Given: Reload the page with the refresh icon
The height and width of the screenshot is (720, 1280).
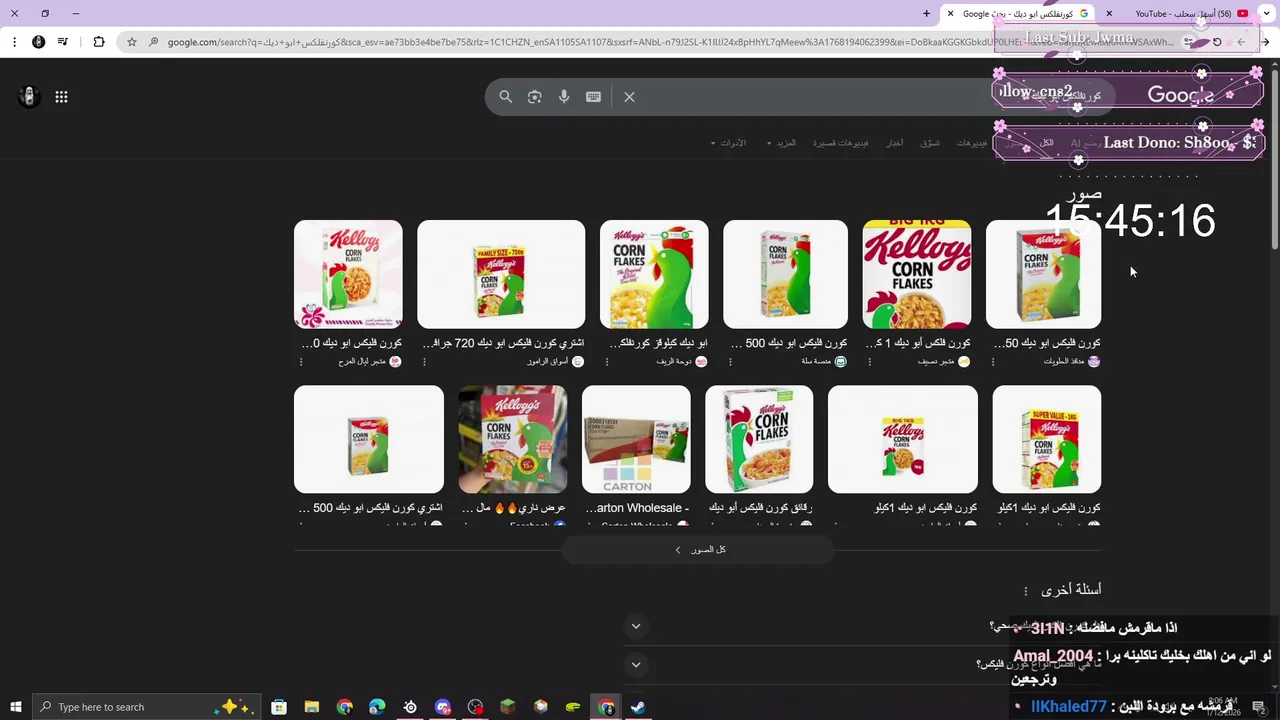Looking at the screenshot, I should coord(1217,42).
